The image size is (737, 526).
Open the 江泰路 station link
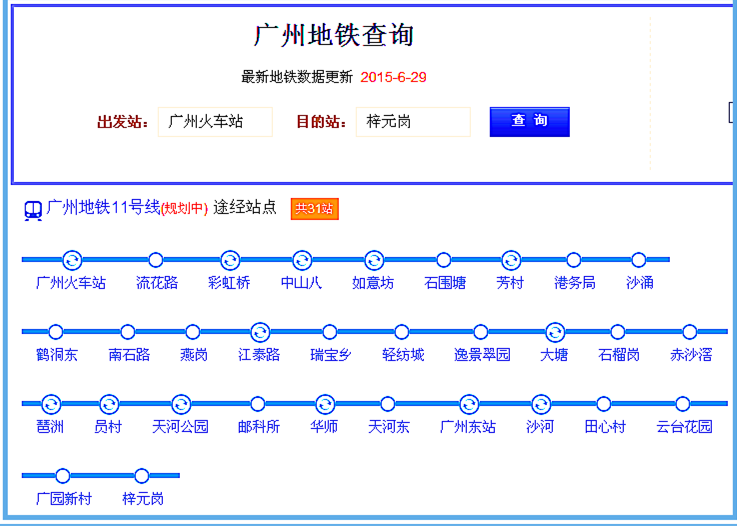[x=259, y=355]
